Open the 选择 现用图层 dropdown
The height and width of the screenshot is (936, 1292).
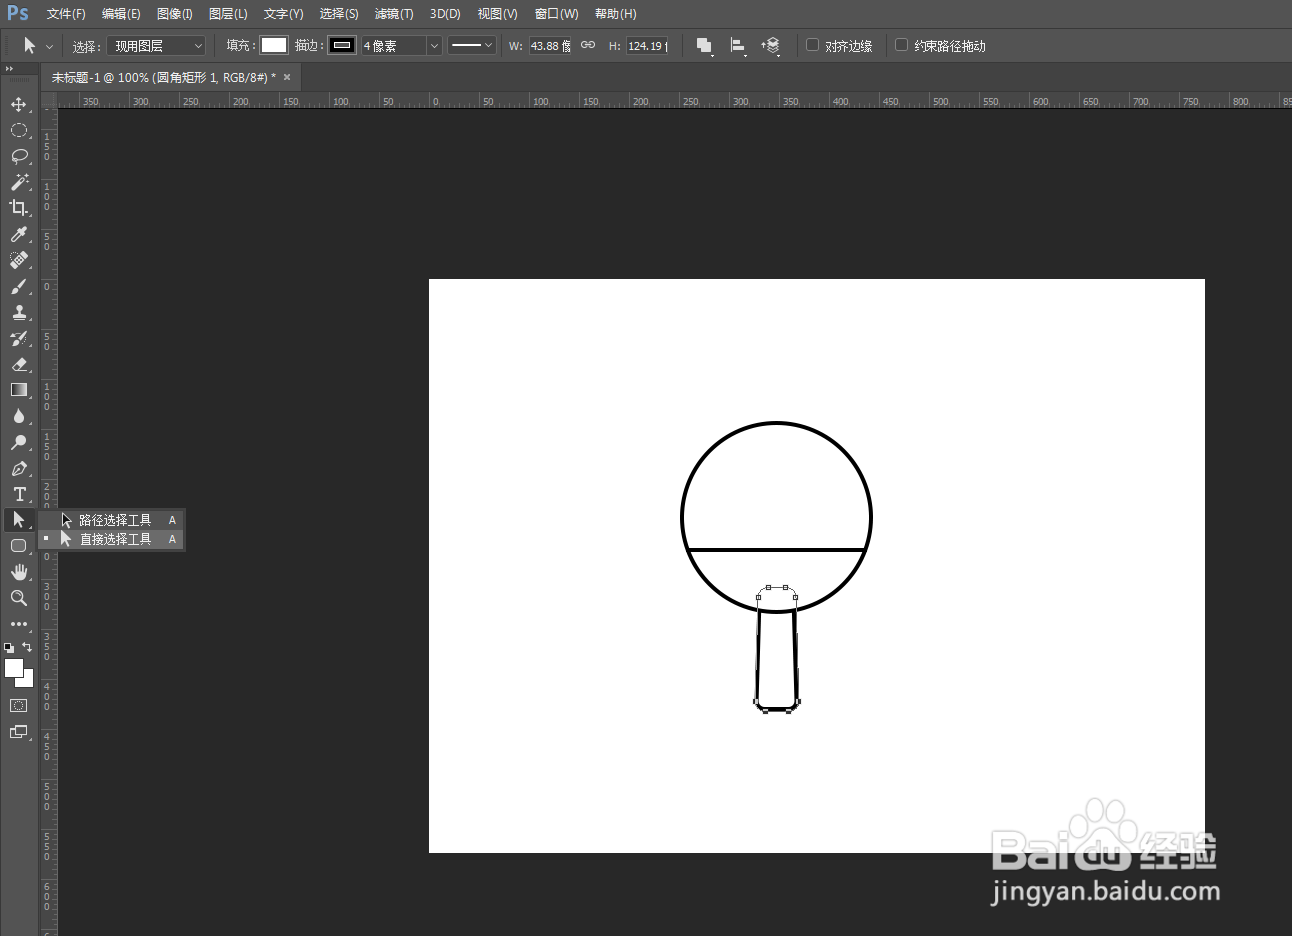tap(156, 46)
